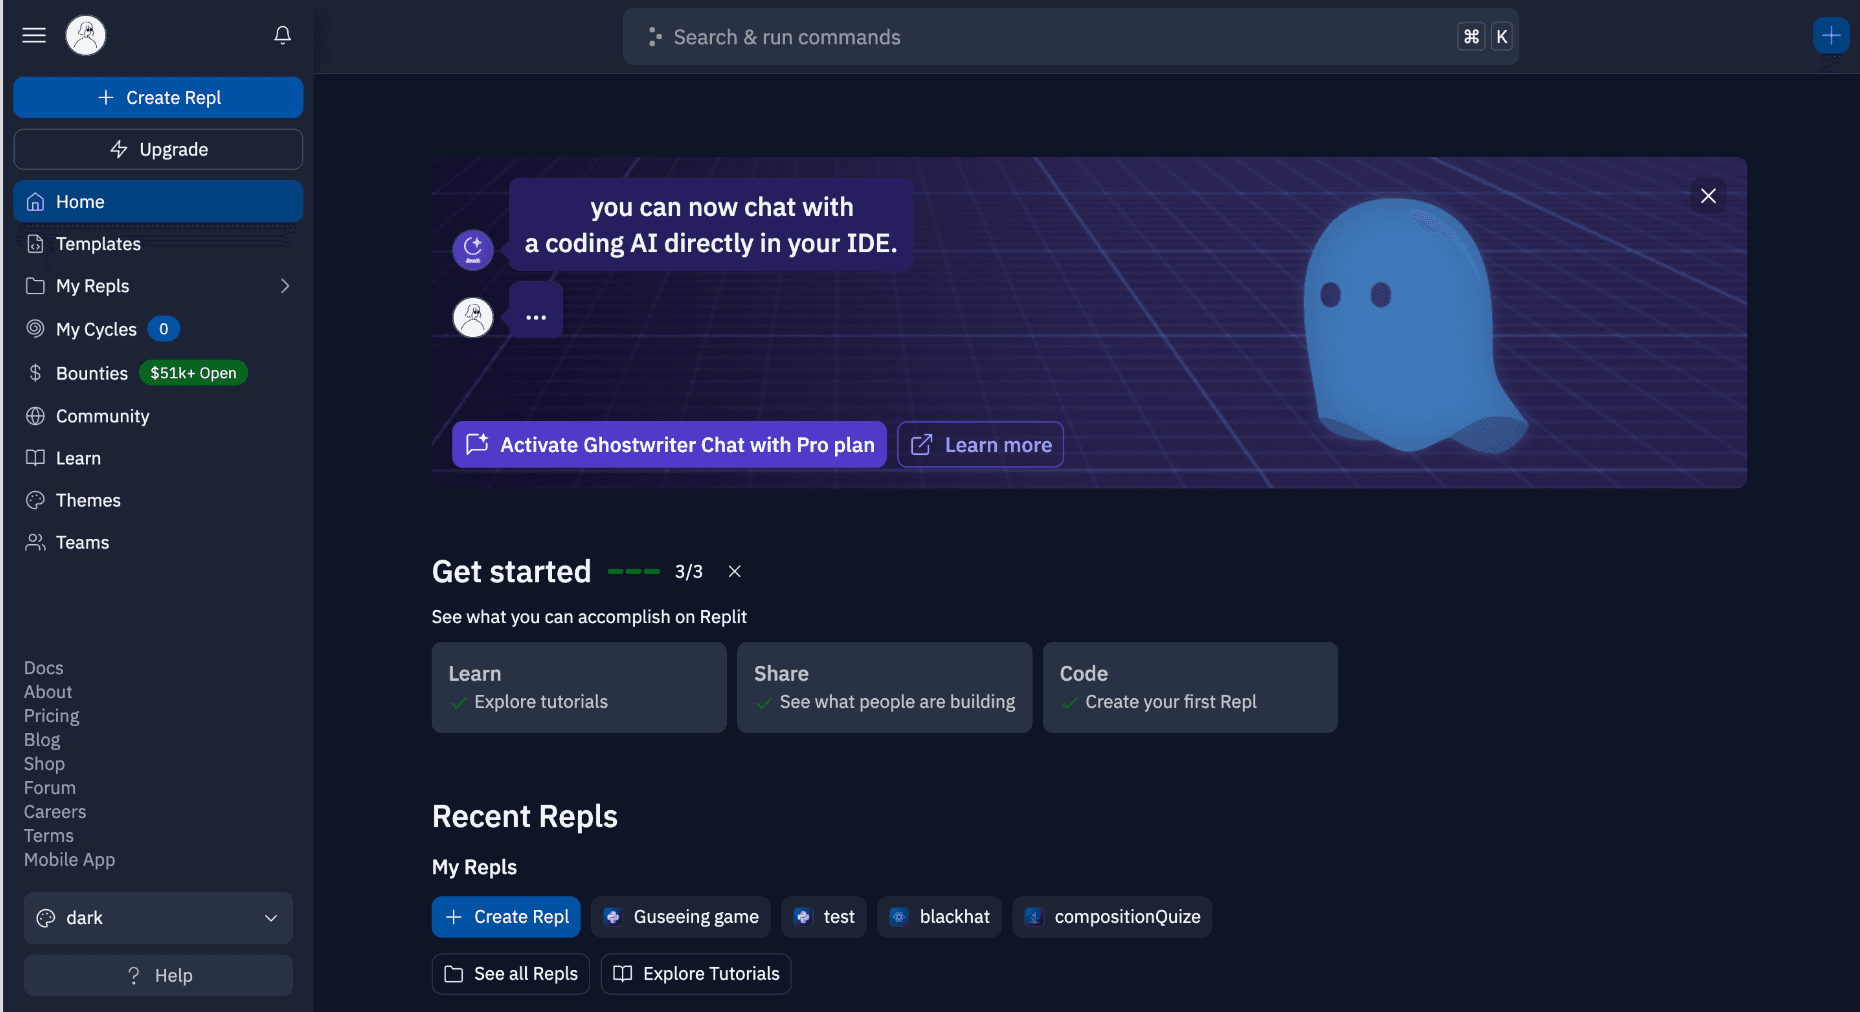
Task: Click the Upgrade button
Action: pos(158,149)
